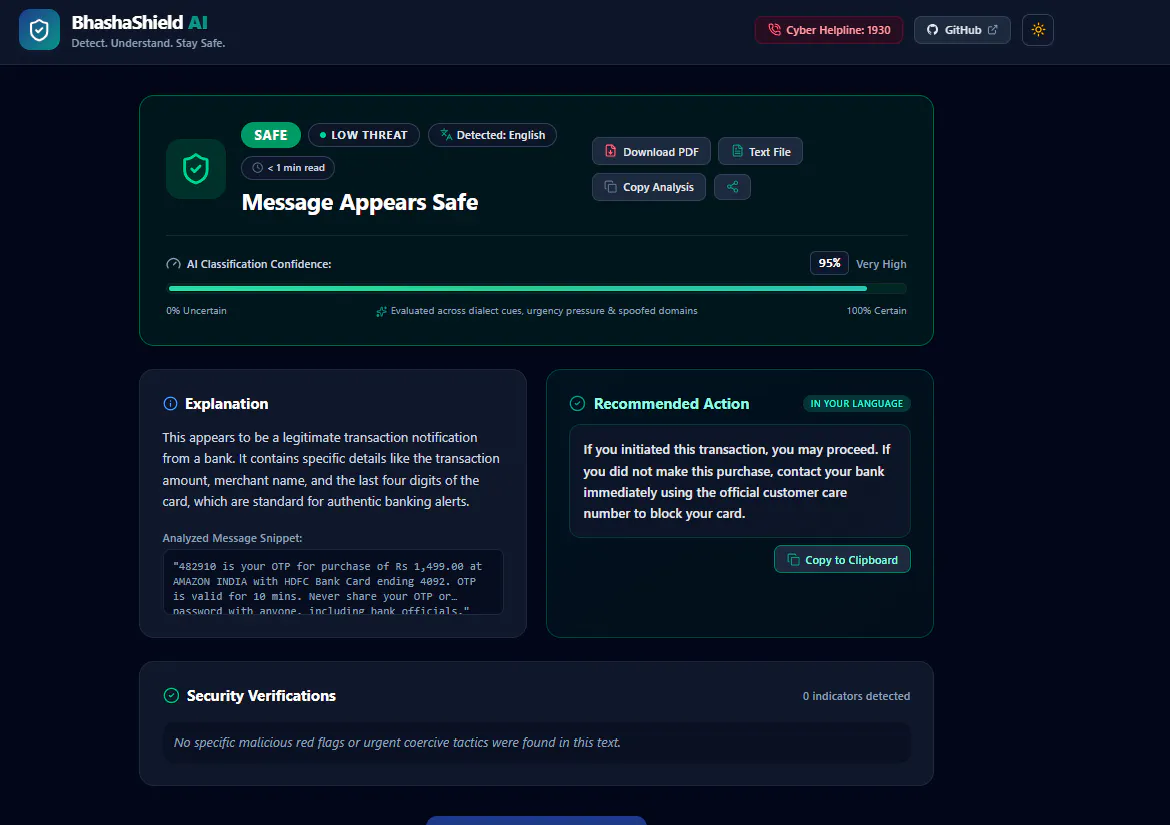Click the BhashaShield shield logo icon
The height and width of the screenshot is (825, 1170).
[x=39, y=30]
